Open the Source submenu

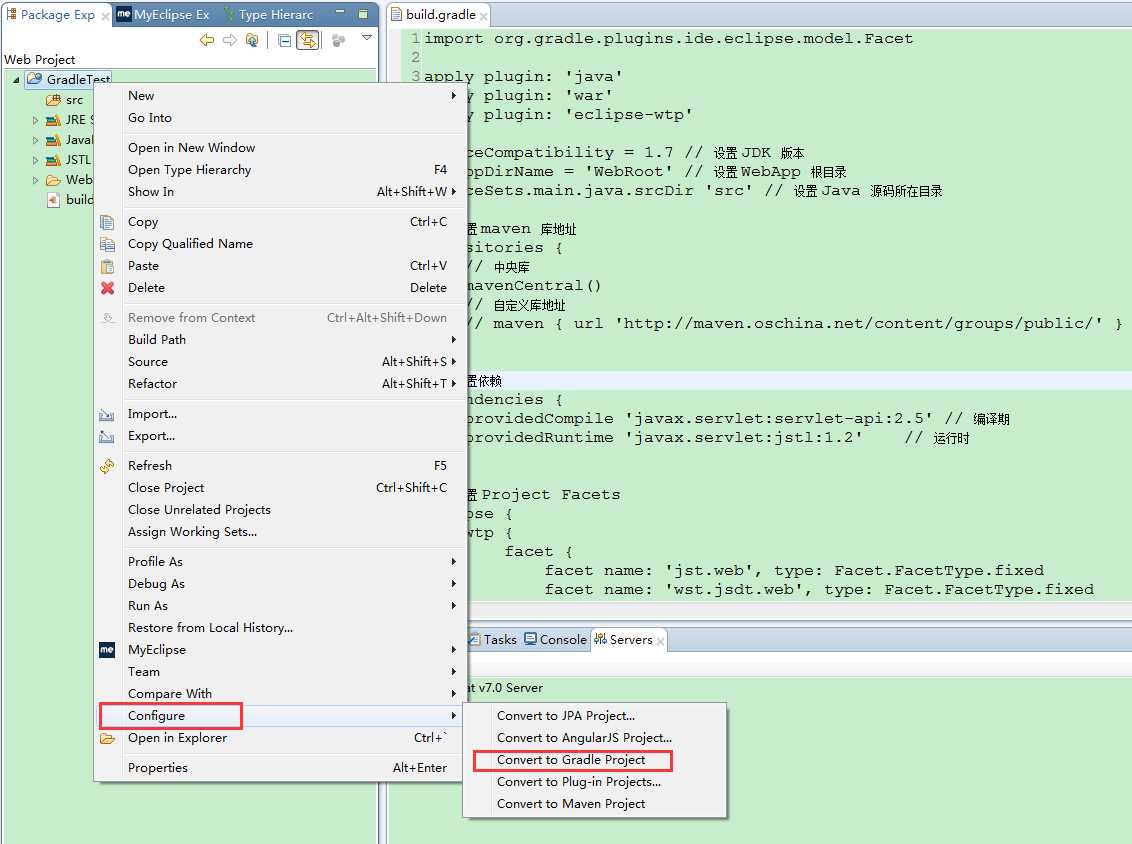pos(281,362)
